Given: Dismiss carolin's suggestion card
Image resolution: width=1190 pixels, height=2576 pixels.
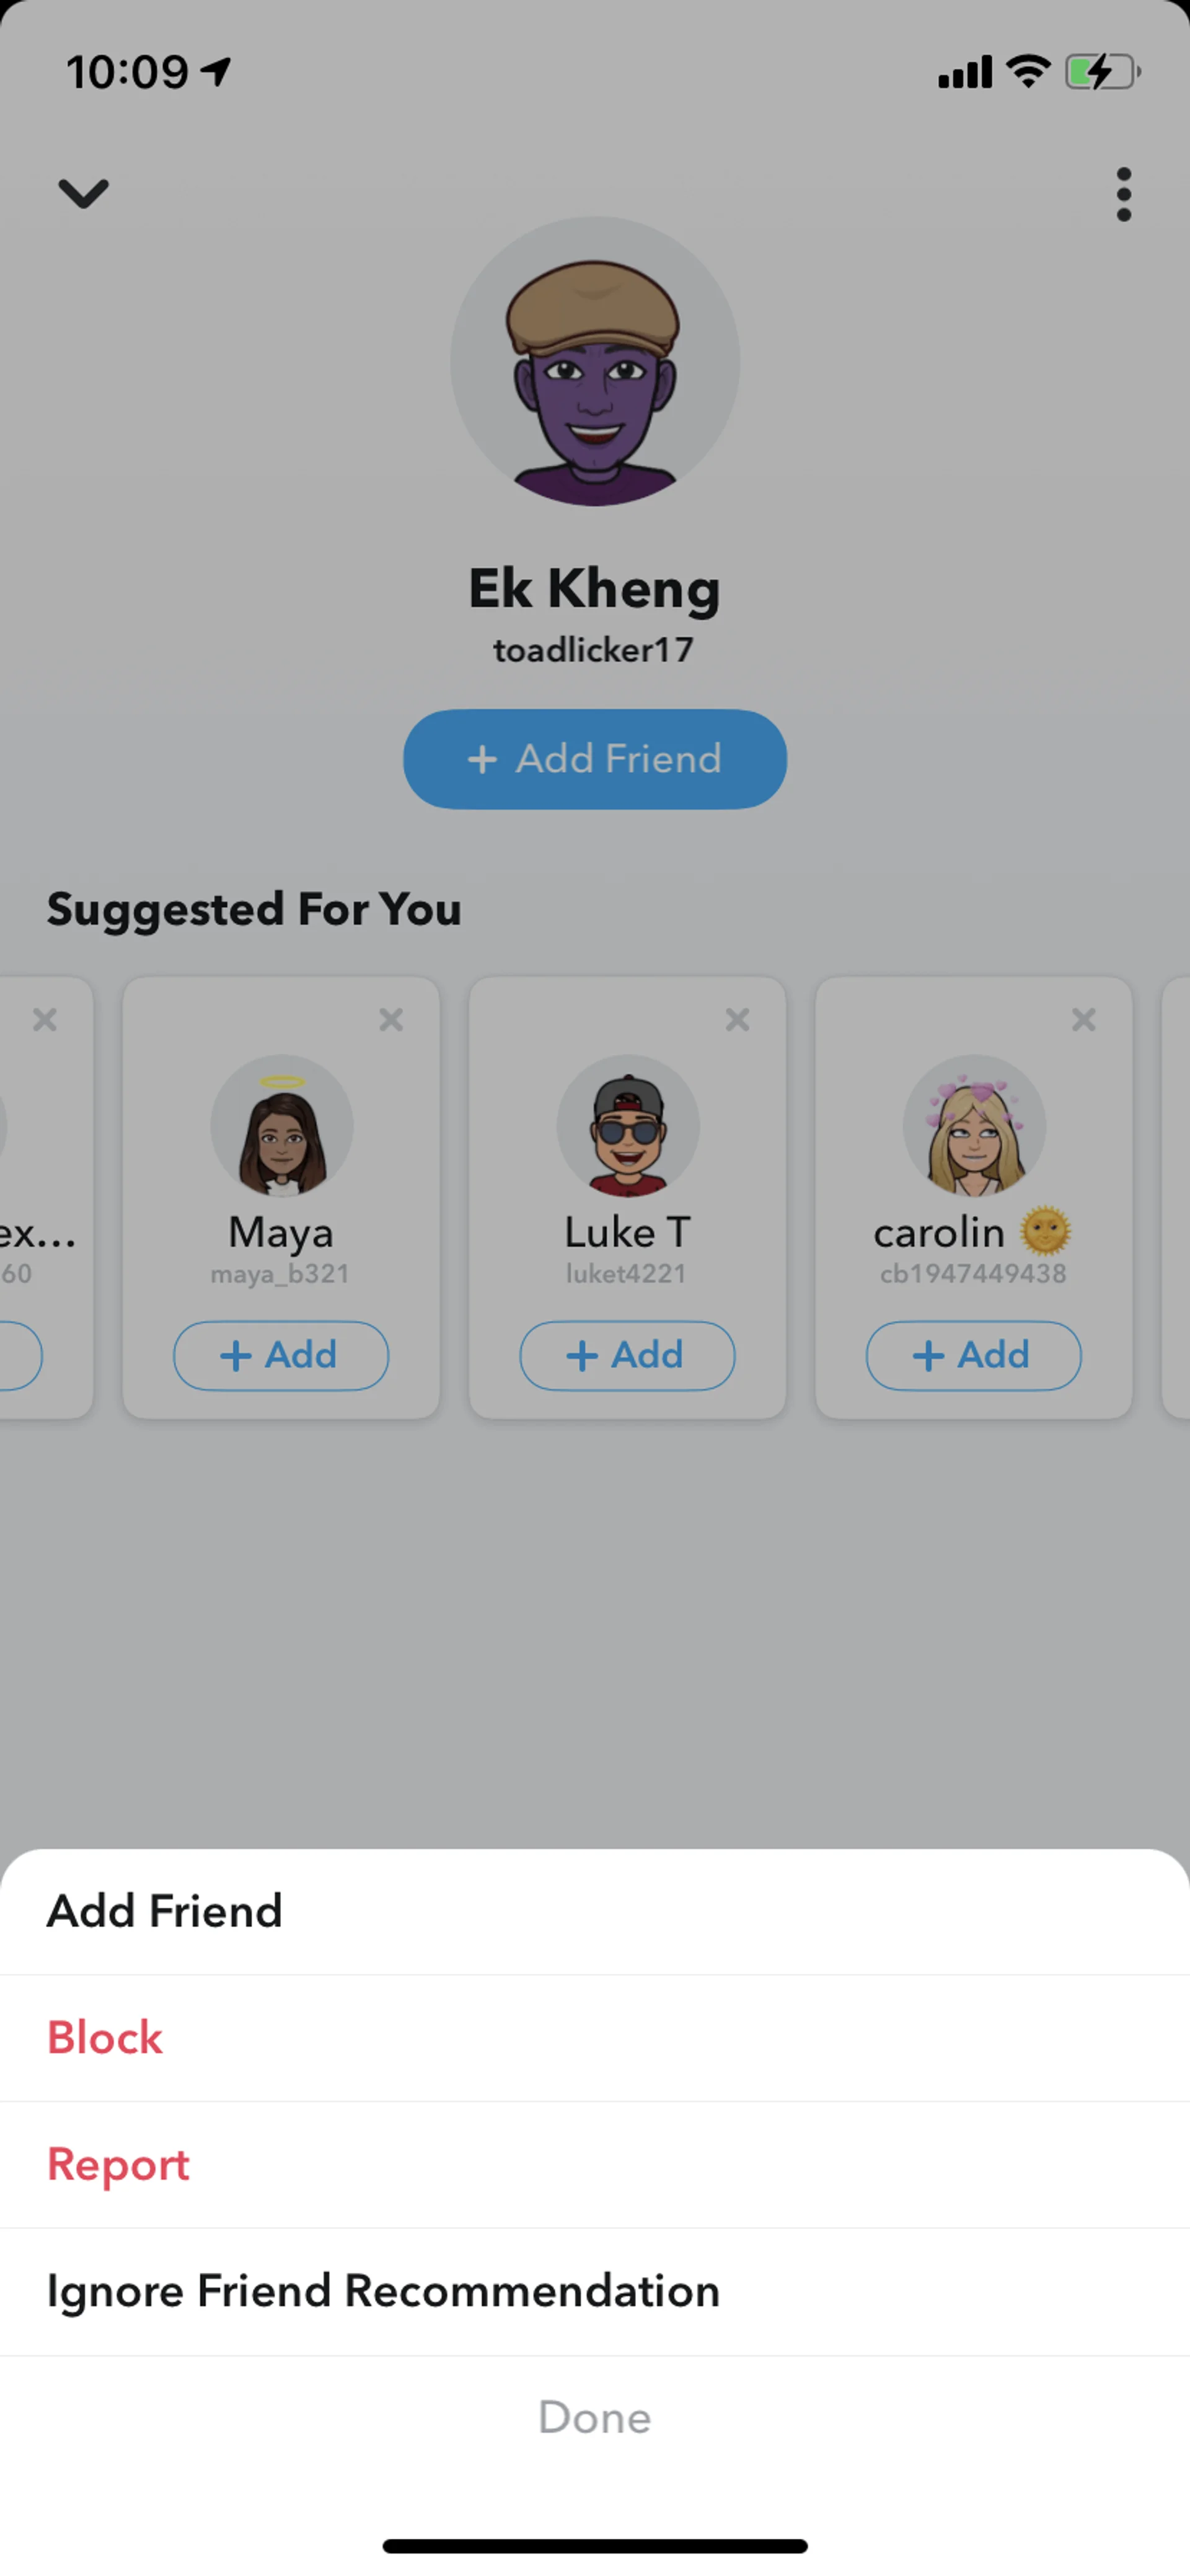Looking at the screenshot, I should tap(1083, 1019).
